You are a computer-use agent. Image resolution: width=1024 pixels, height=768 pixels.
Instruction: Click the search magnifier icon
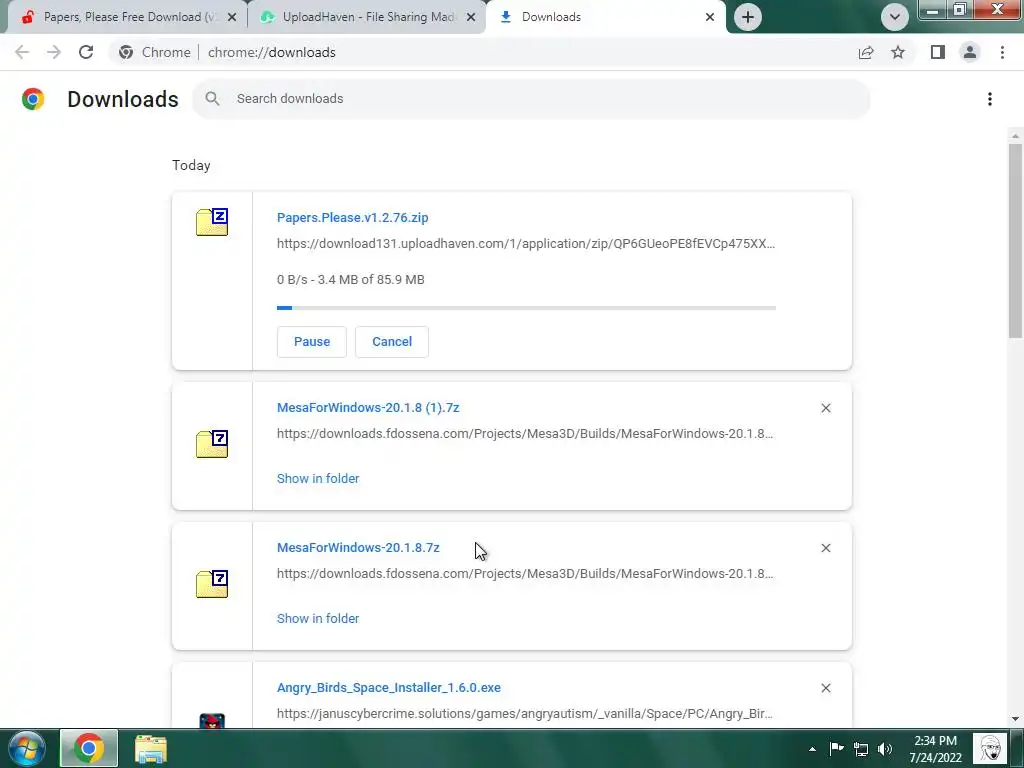coord(212,99)
